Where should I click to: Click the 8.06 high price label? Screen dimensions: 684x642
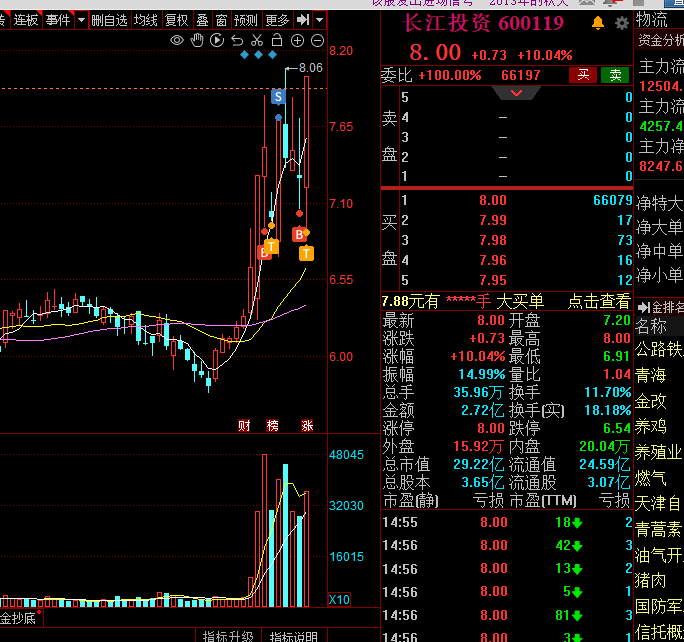(311, 68)
